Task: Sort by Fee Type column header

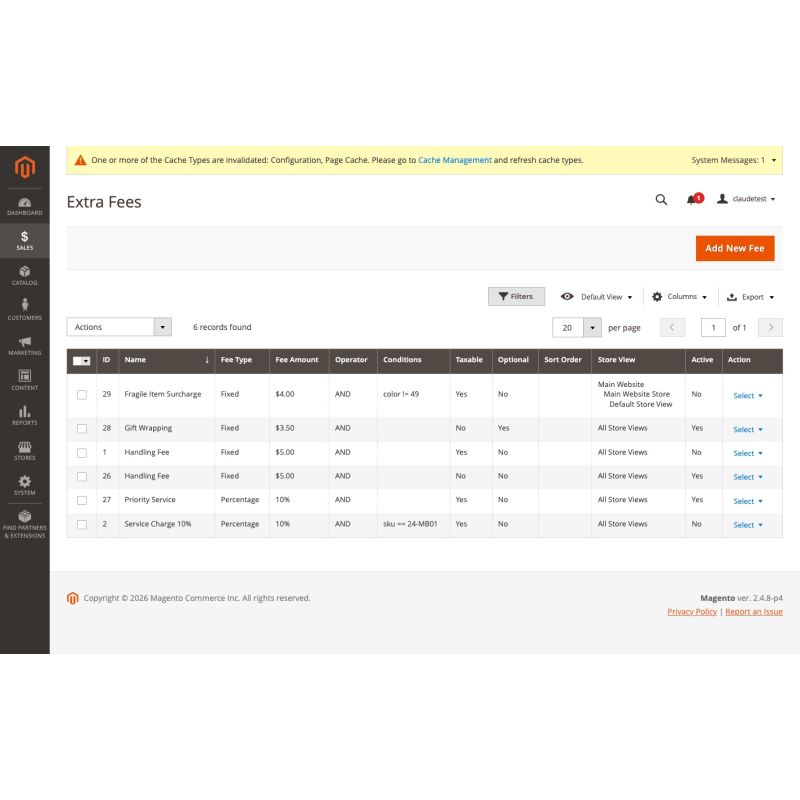Action: pos(242,360)
